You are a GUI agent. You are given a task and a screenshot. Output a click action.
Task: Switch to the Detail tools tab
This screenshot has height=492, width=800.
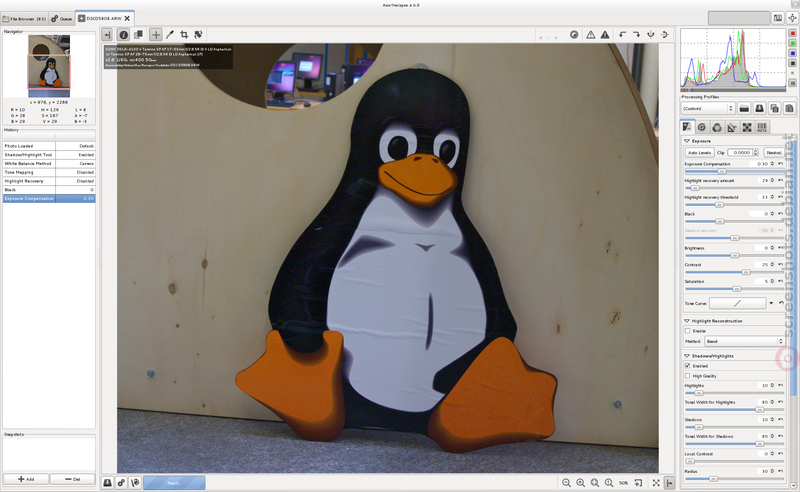coord(702,127)
